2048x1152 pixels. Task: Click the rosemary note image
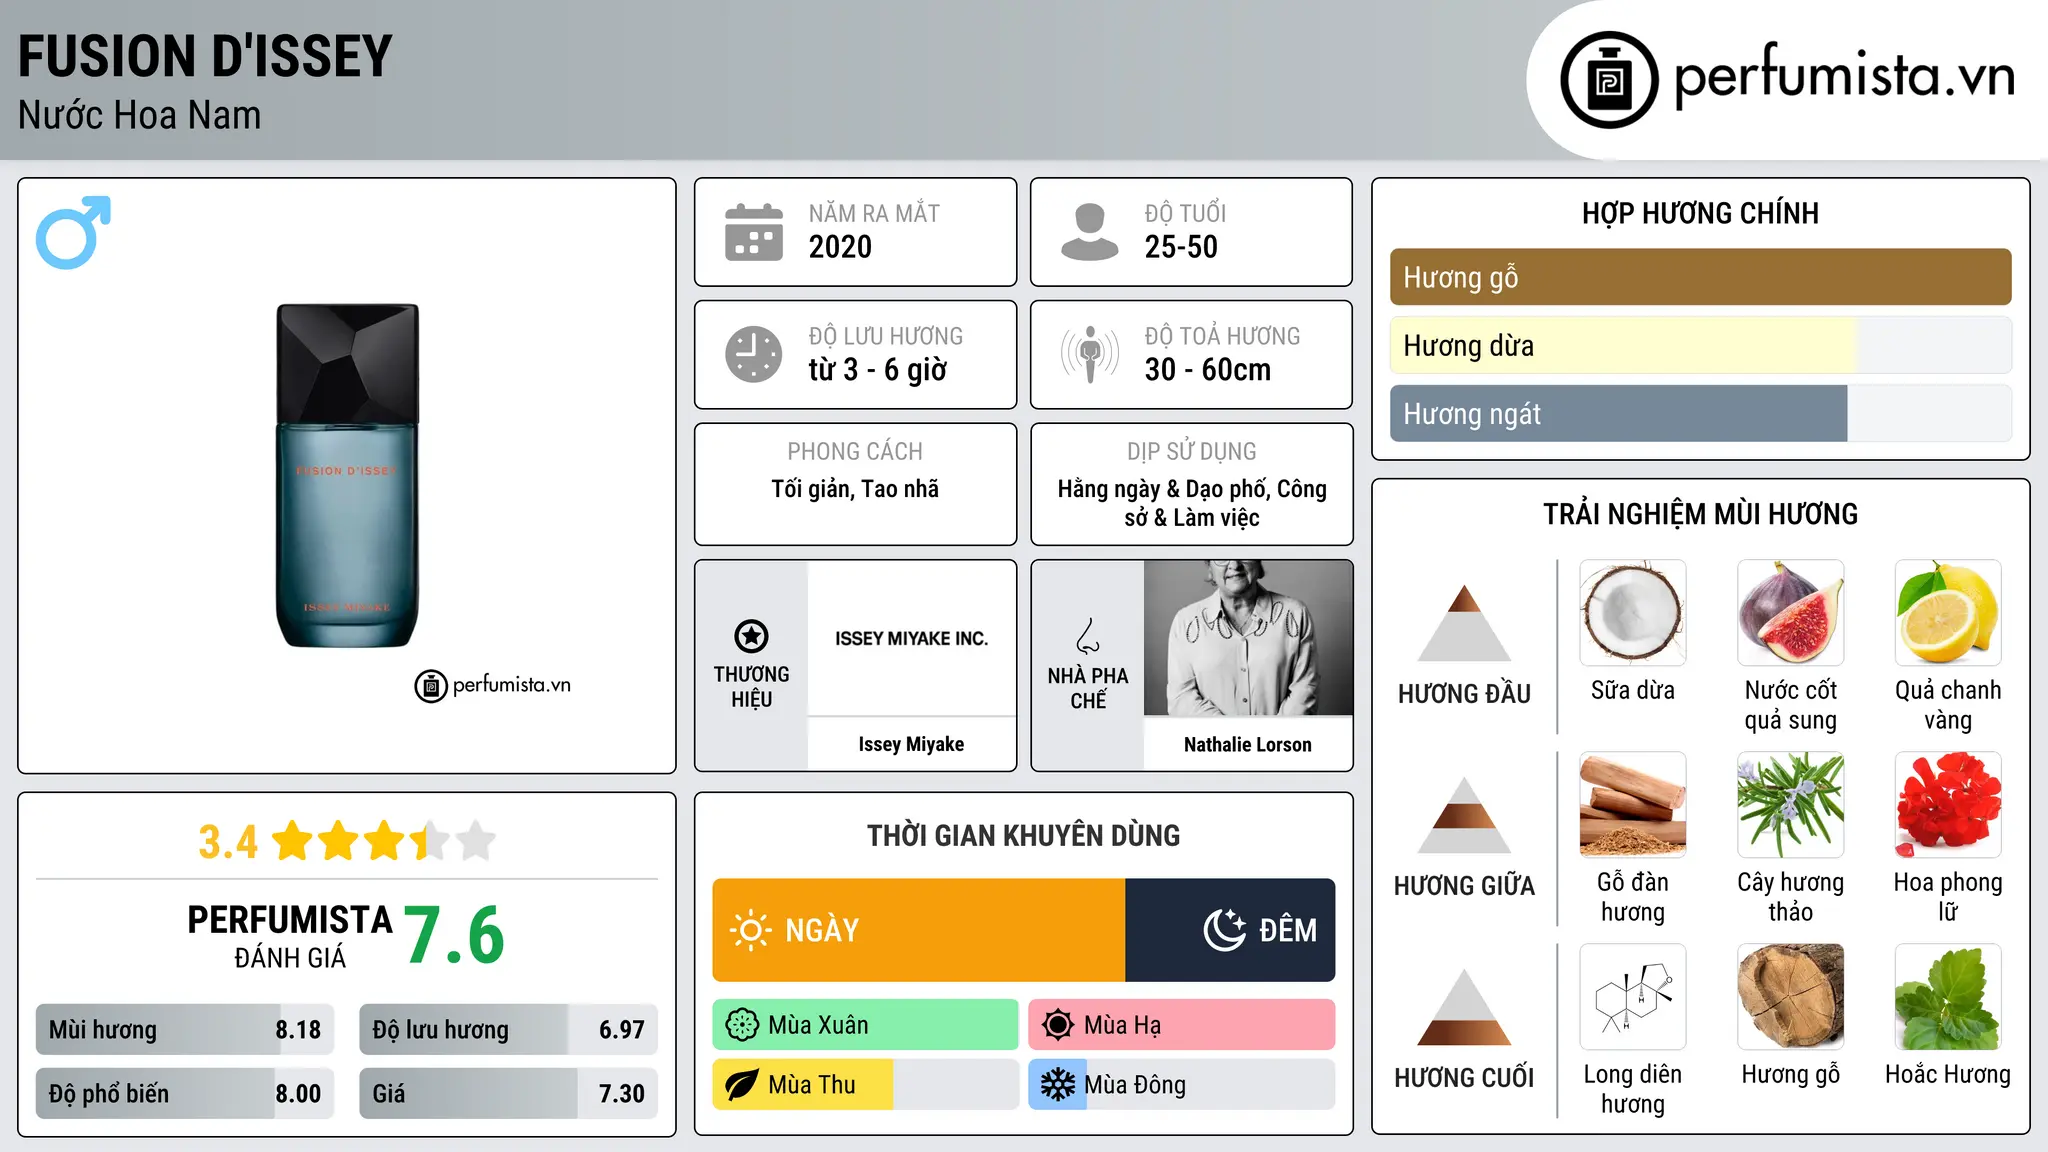tap(1790, 805)
